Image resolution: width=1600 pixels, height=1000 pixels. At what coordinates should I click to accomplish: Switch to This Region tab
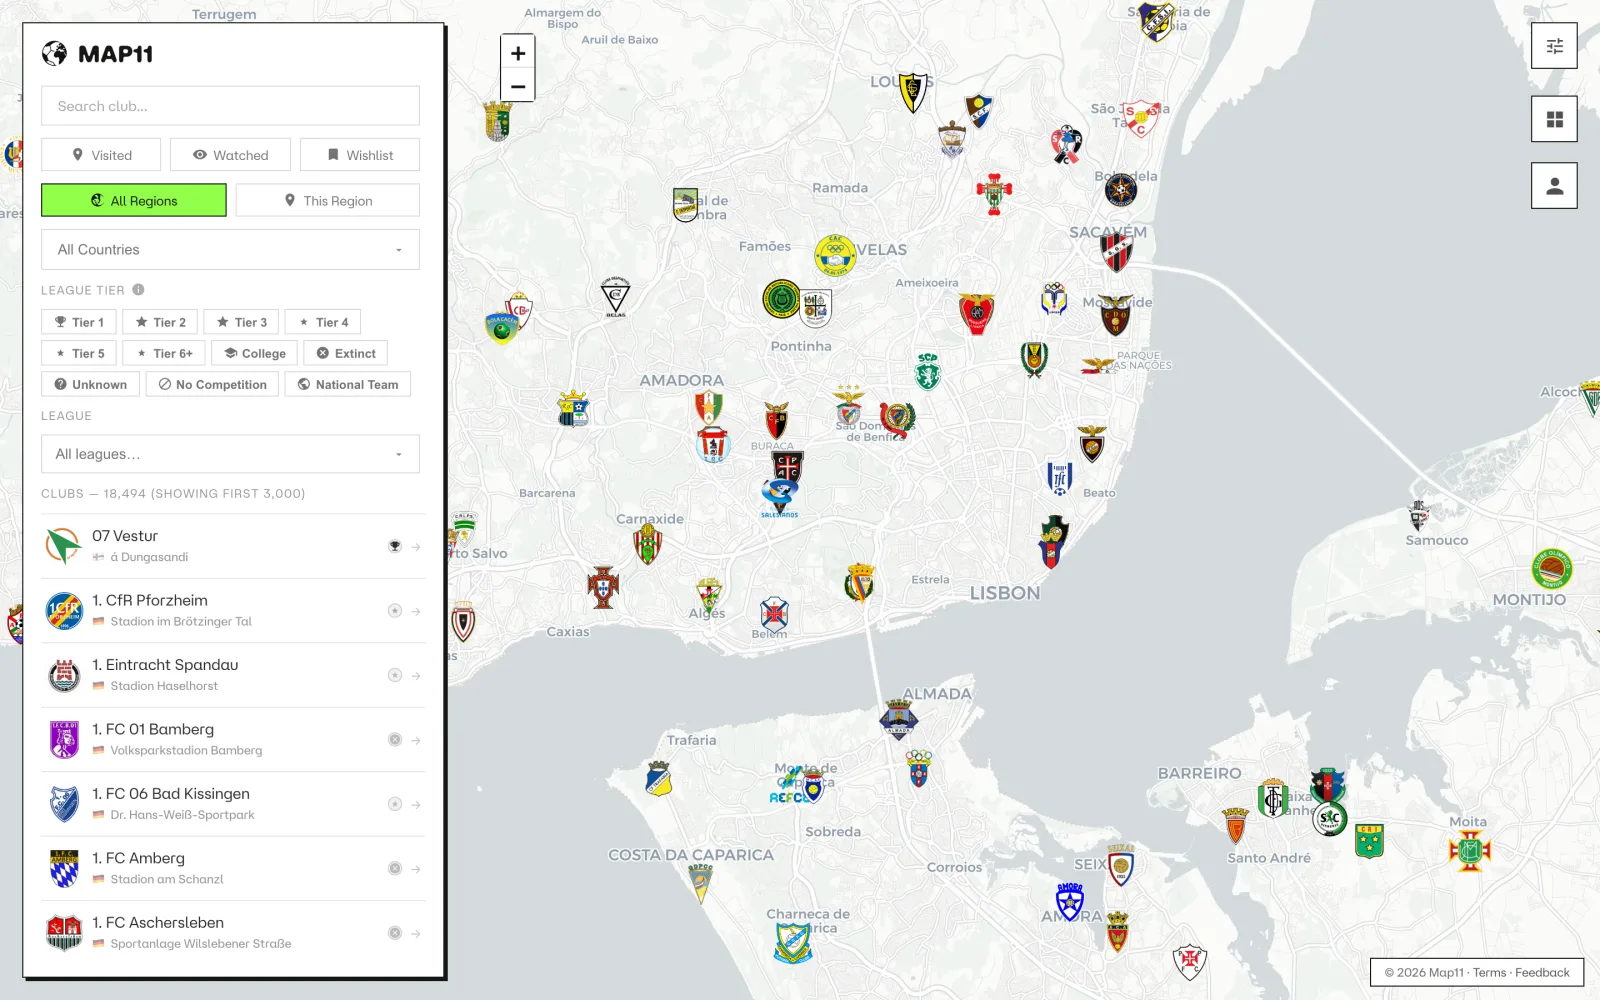328,200
